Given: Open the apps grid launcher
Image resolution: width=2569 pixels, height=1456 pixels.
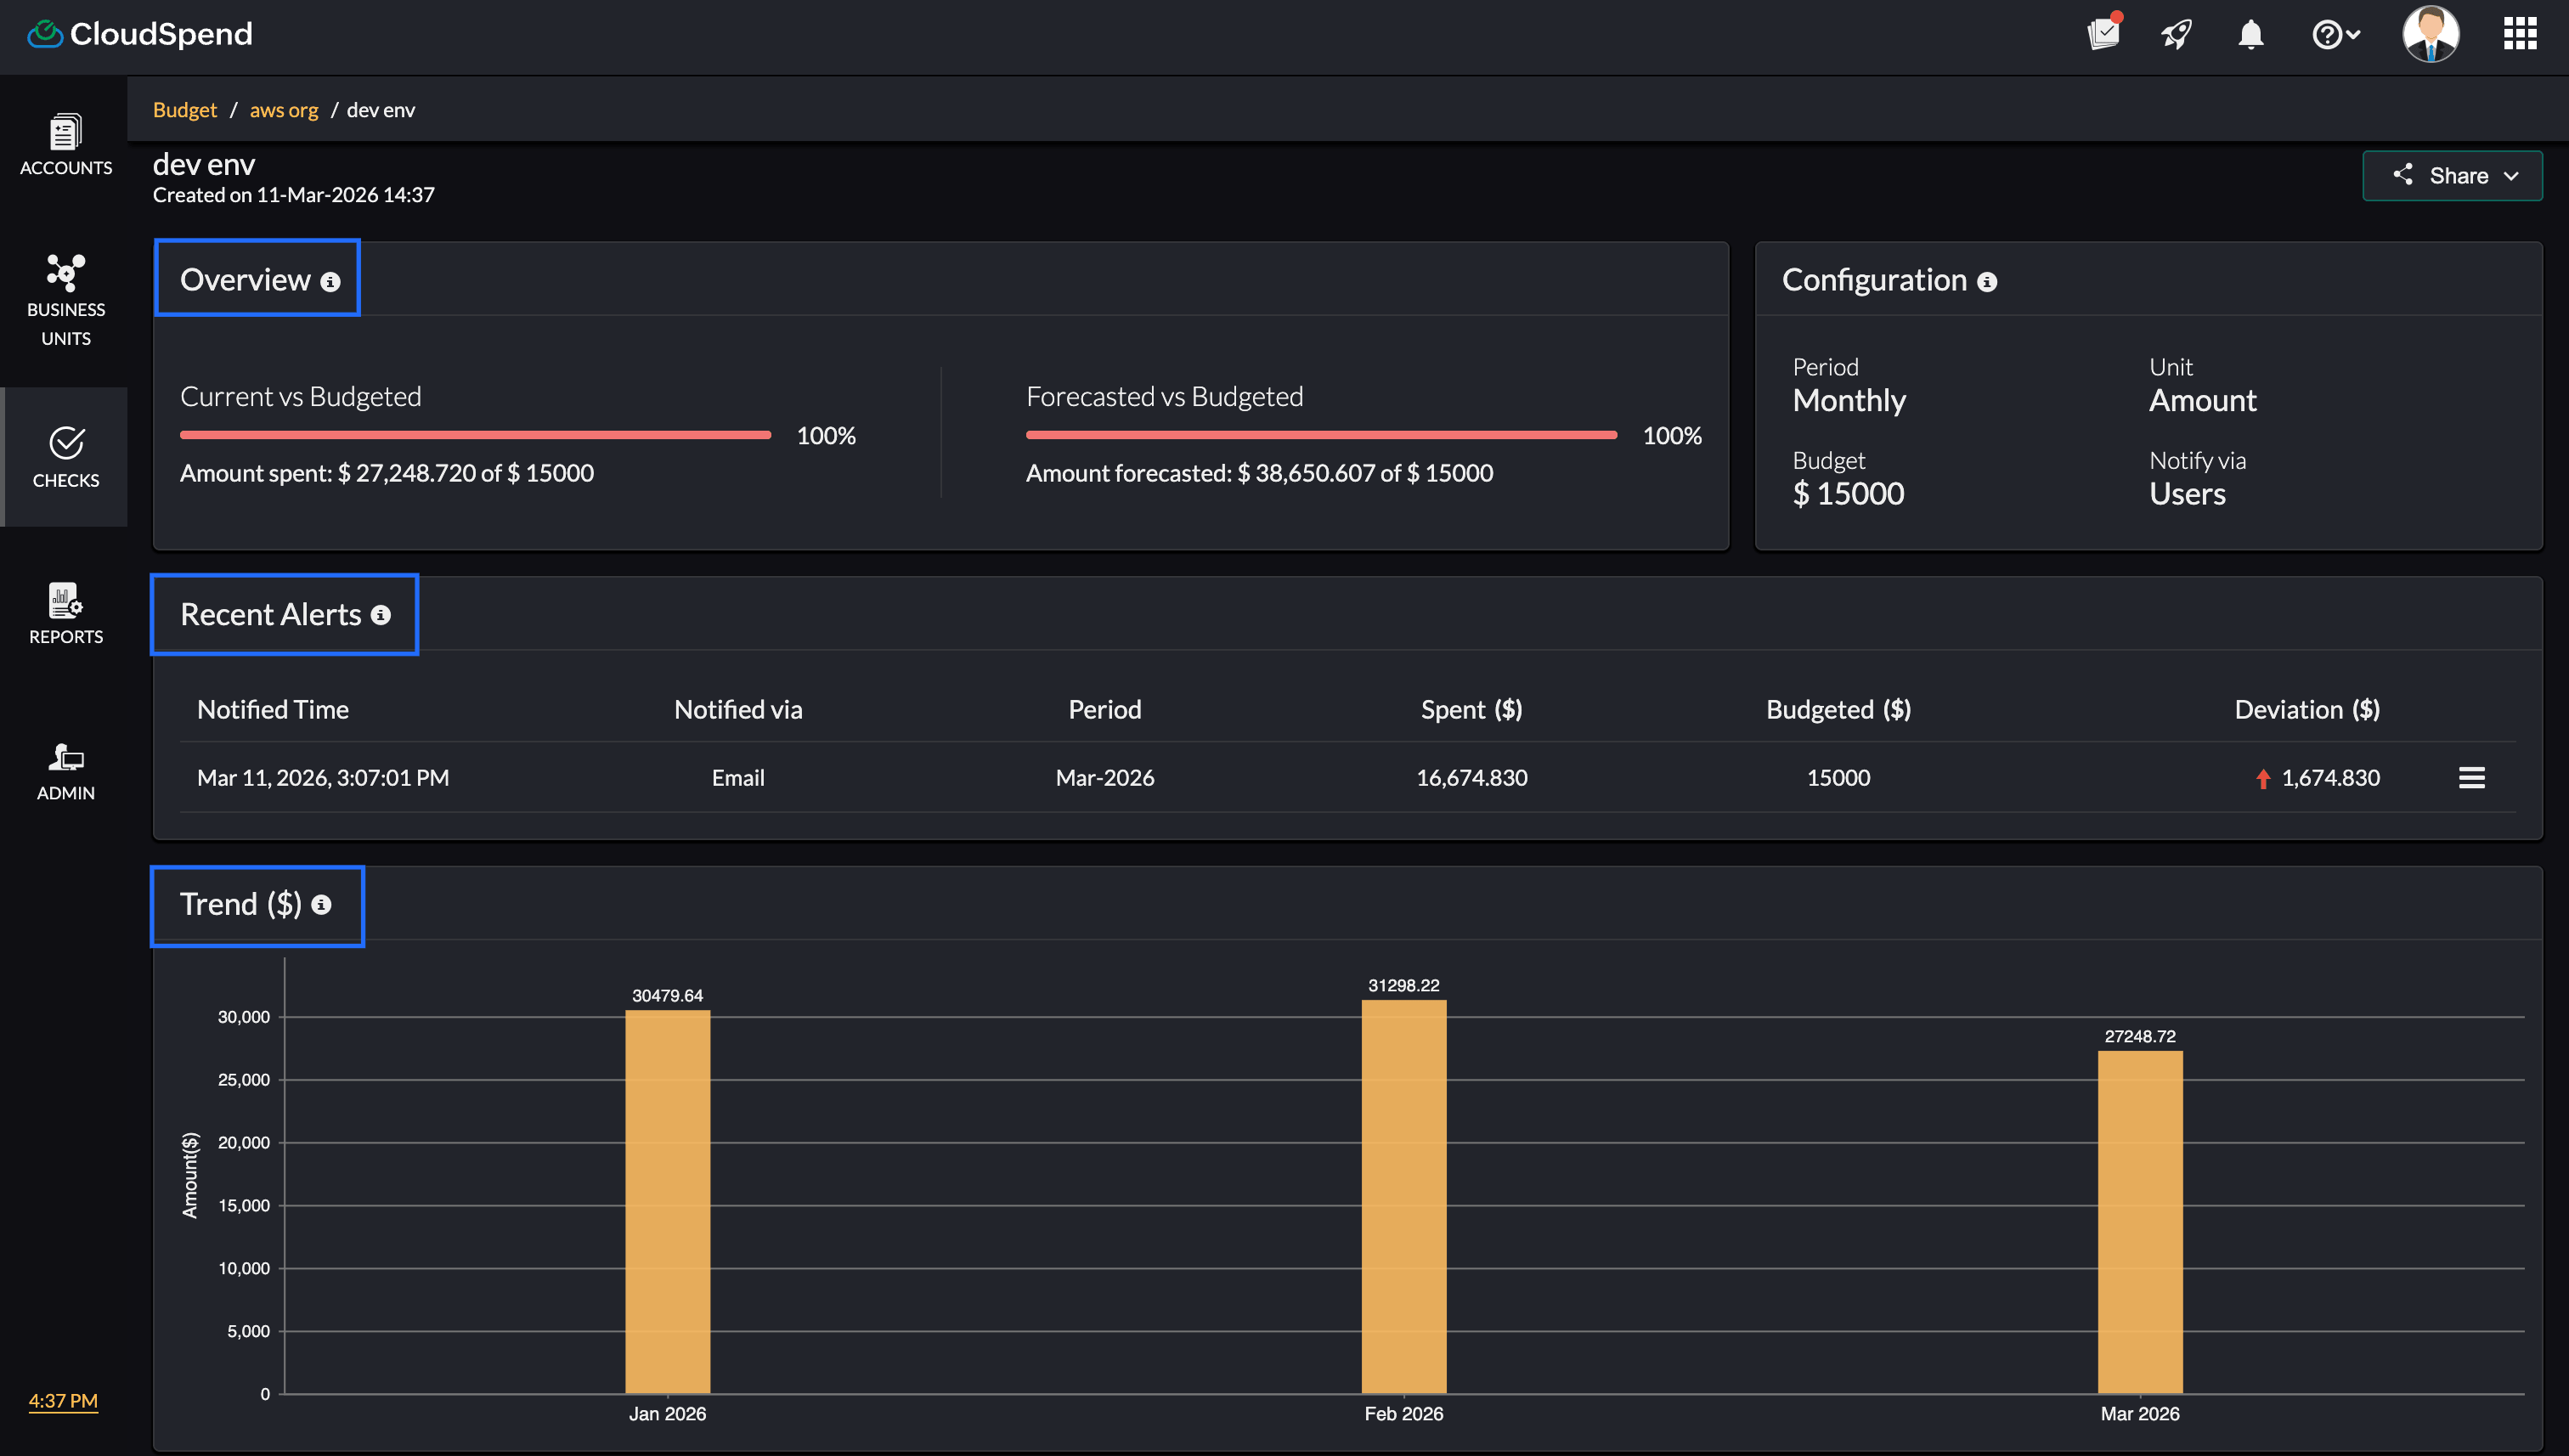Looking at the screenshot, I should point(2519,34).
